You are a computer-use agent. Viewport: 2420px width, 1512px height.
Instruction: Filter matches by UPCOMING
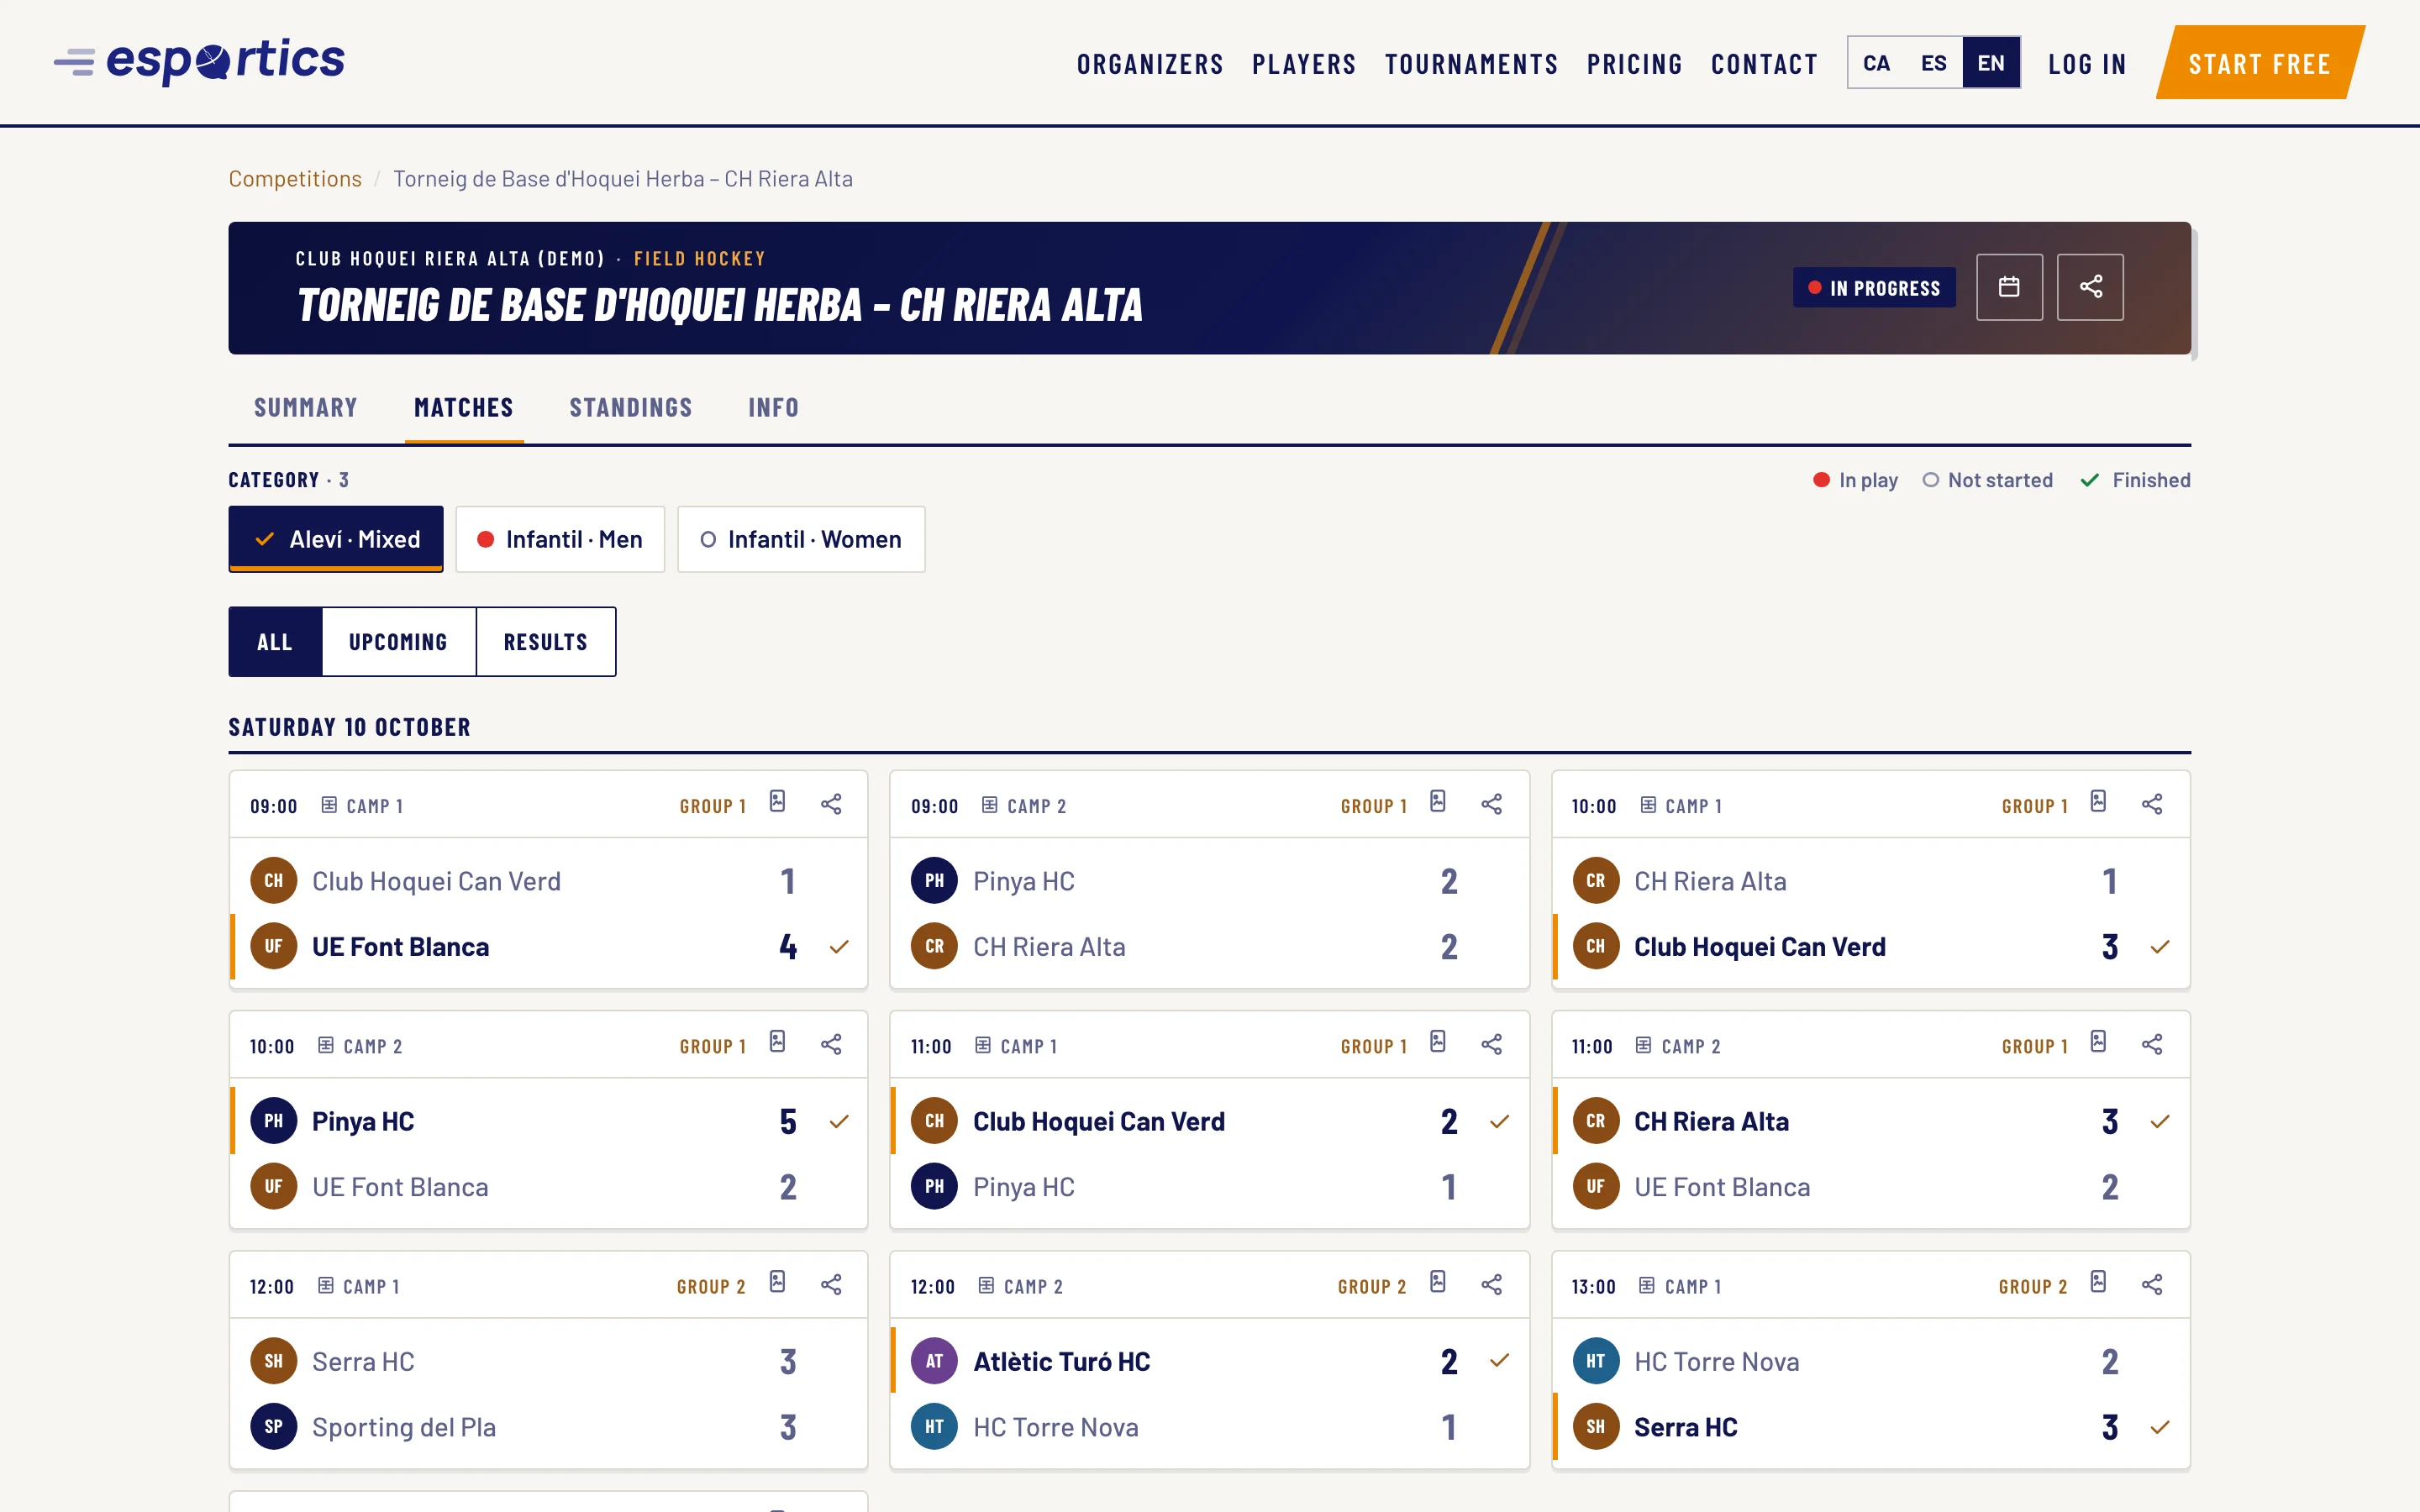click(x=398, y=642)
